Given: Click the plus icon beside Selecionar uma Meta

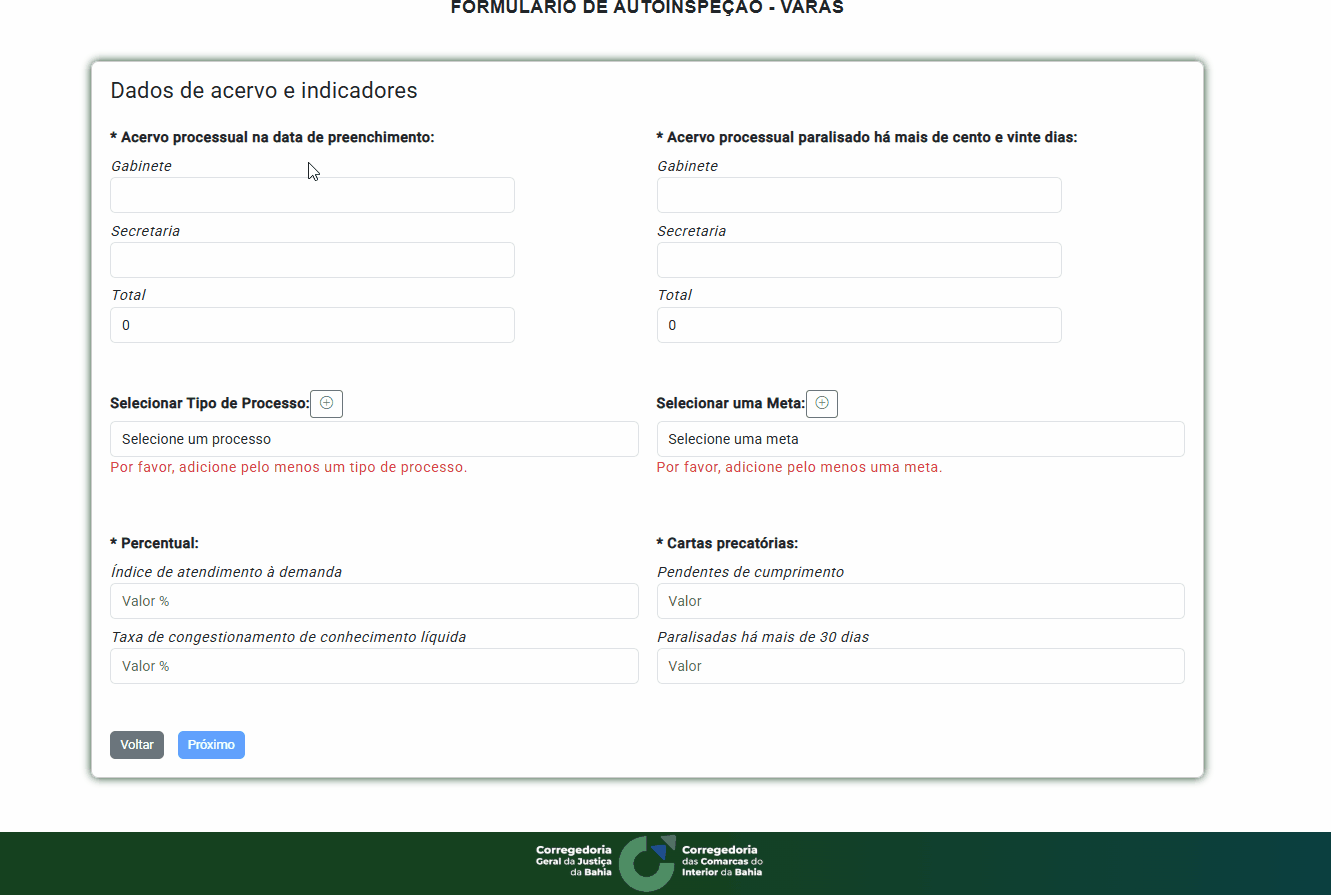Looking at the screenshot, I should tap(822, 404).
